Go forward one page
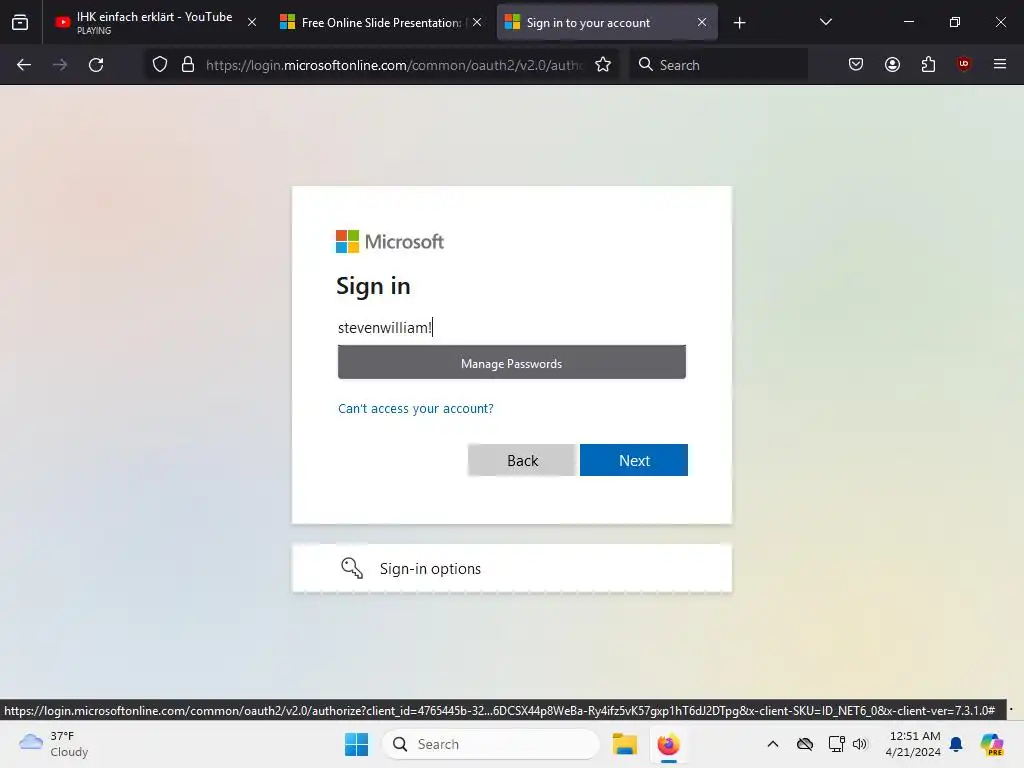The image size is (1024, 768). tap(60, 65)
